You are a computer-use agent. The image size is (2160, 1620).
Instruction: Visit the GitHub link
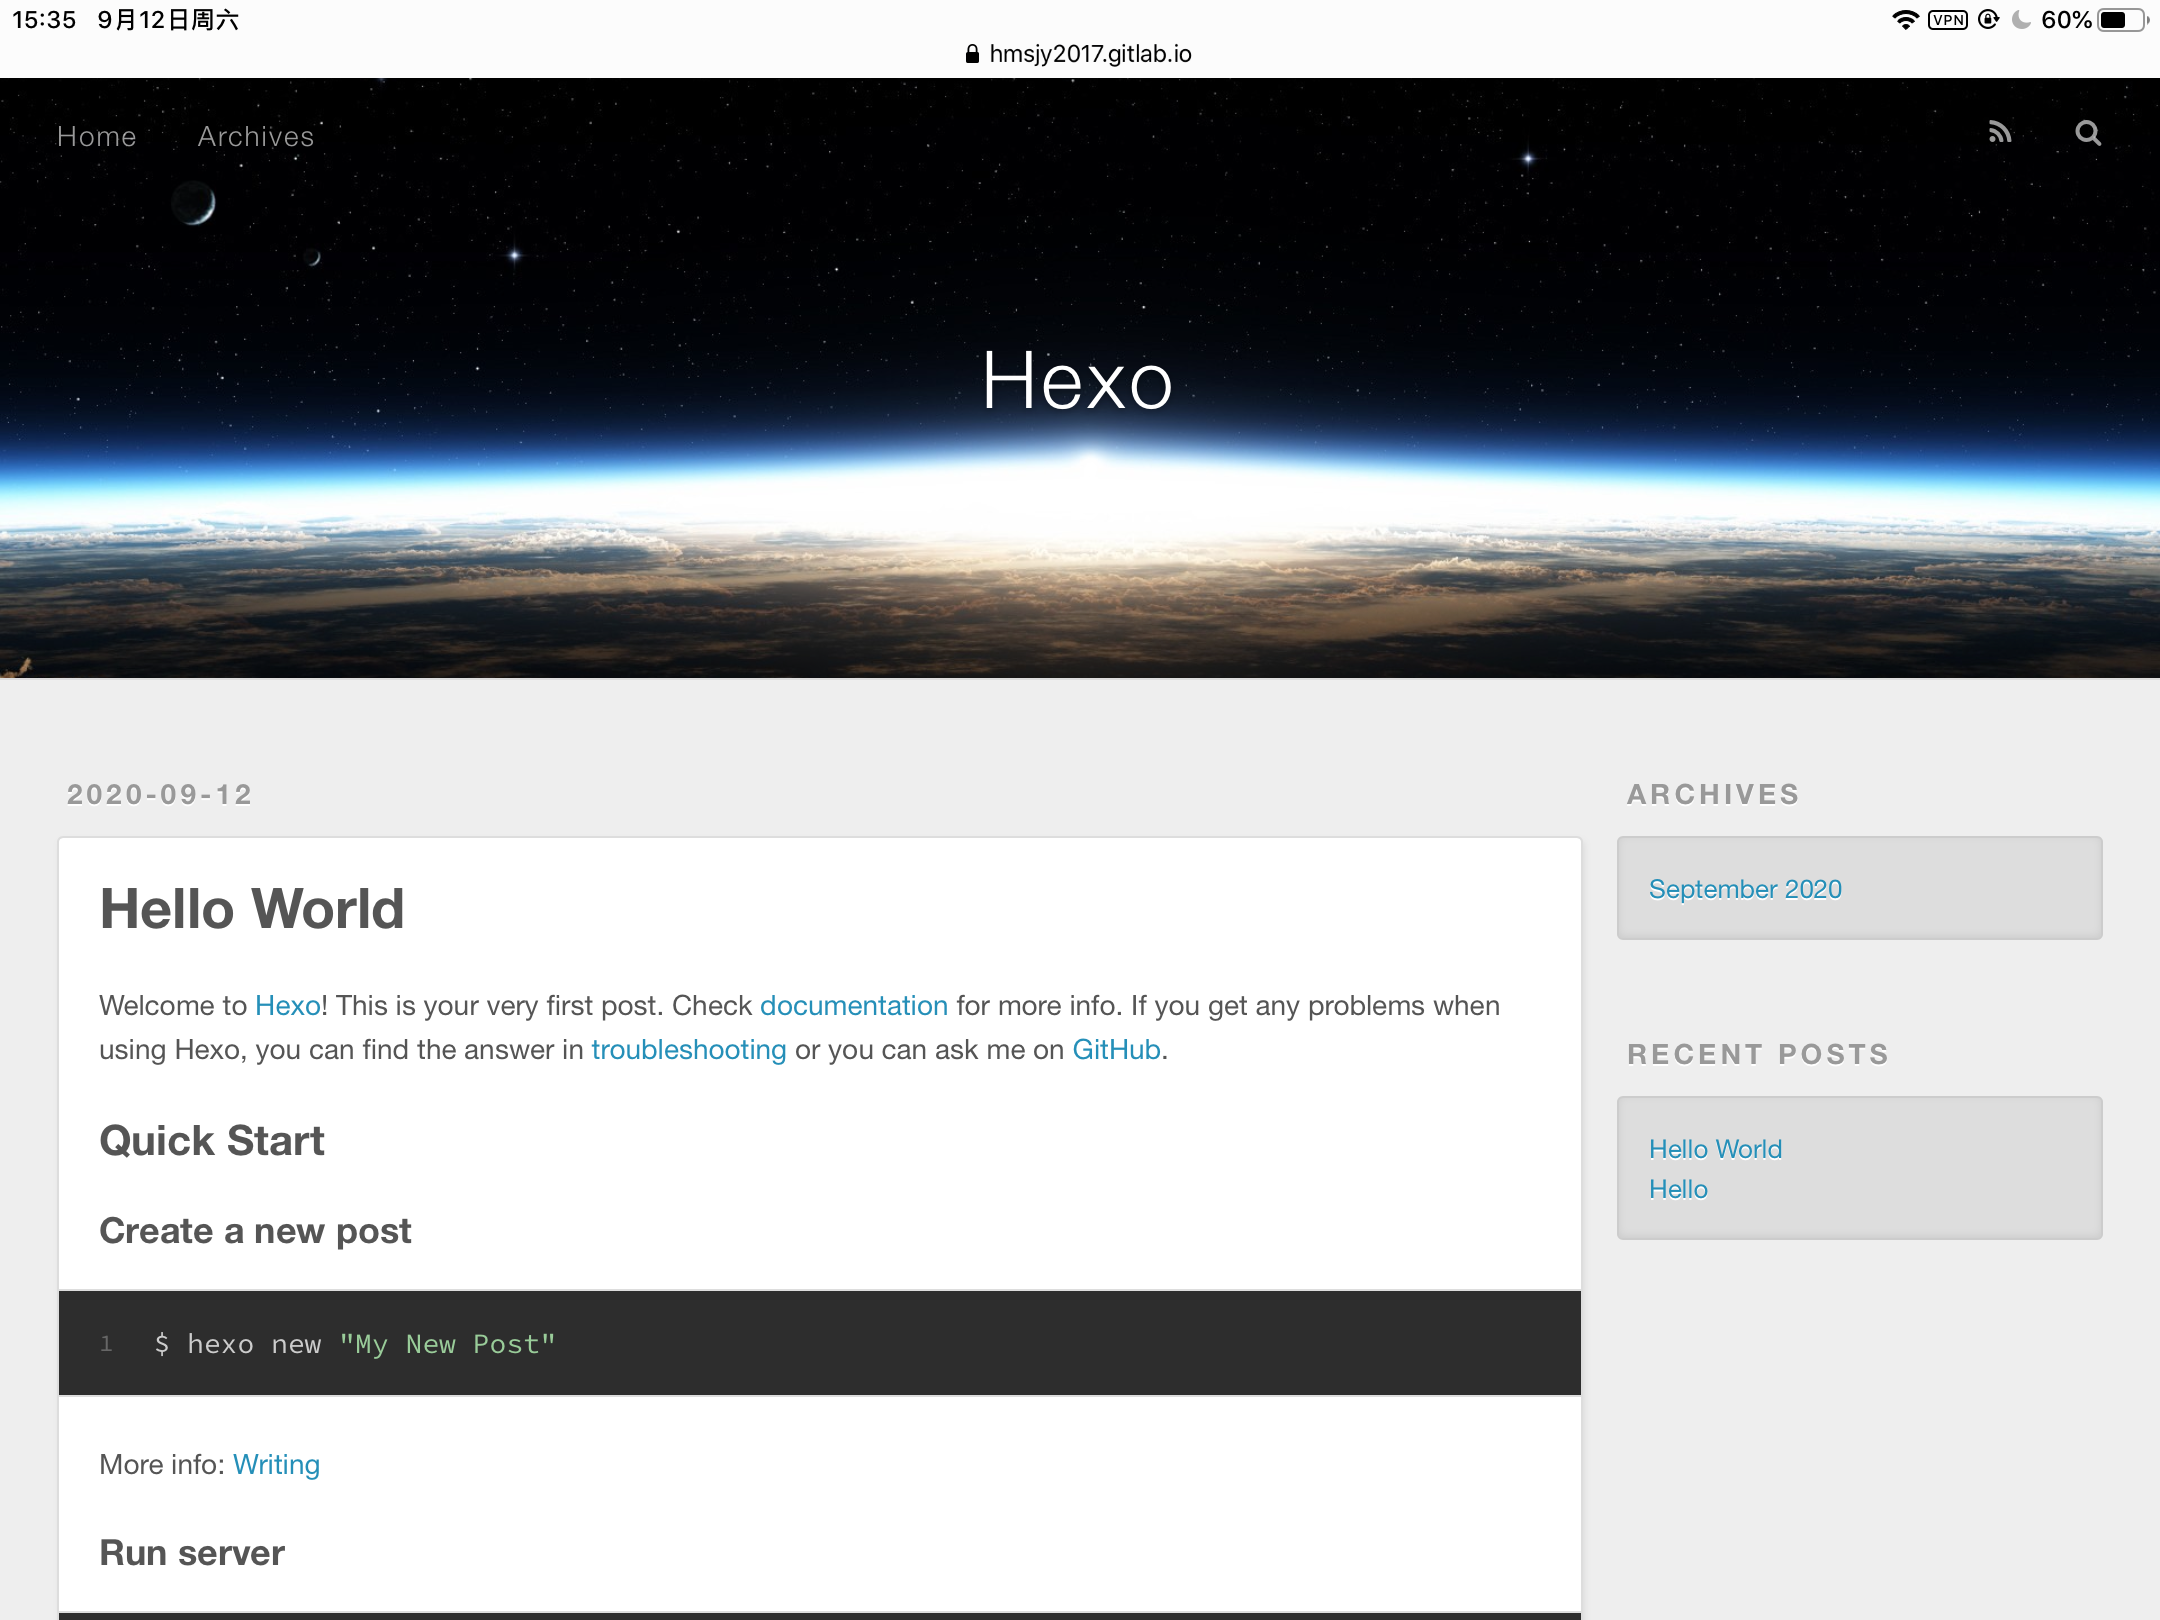[1116, 1049]
